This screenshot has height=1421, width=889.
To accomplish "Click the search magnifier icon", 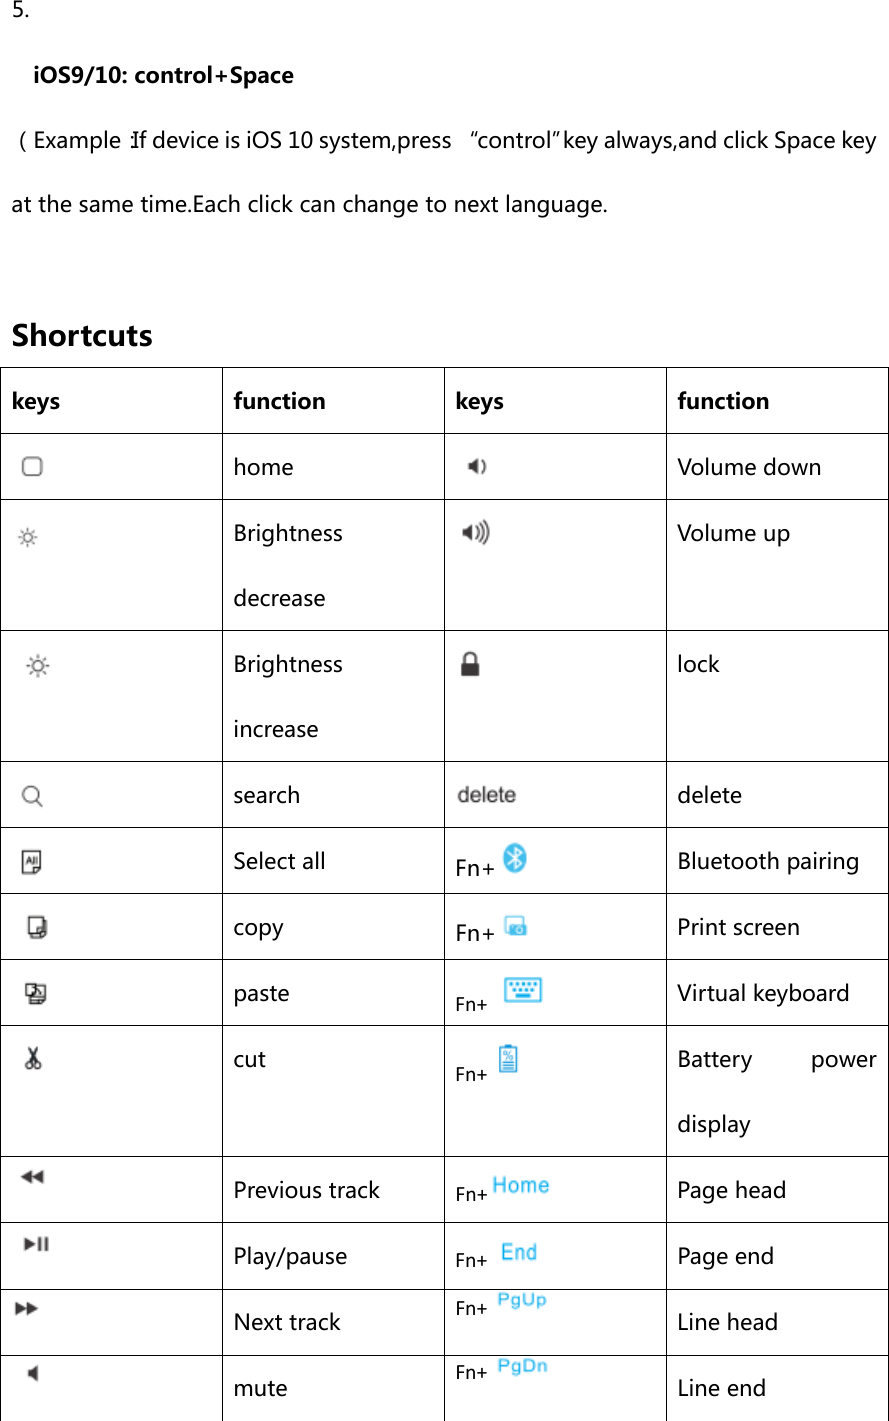I will tap(32, 796).
